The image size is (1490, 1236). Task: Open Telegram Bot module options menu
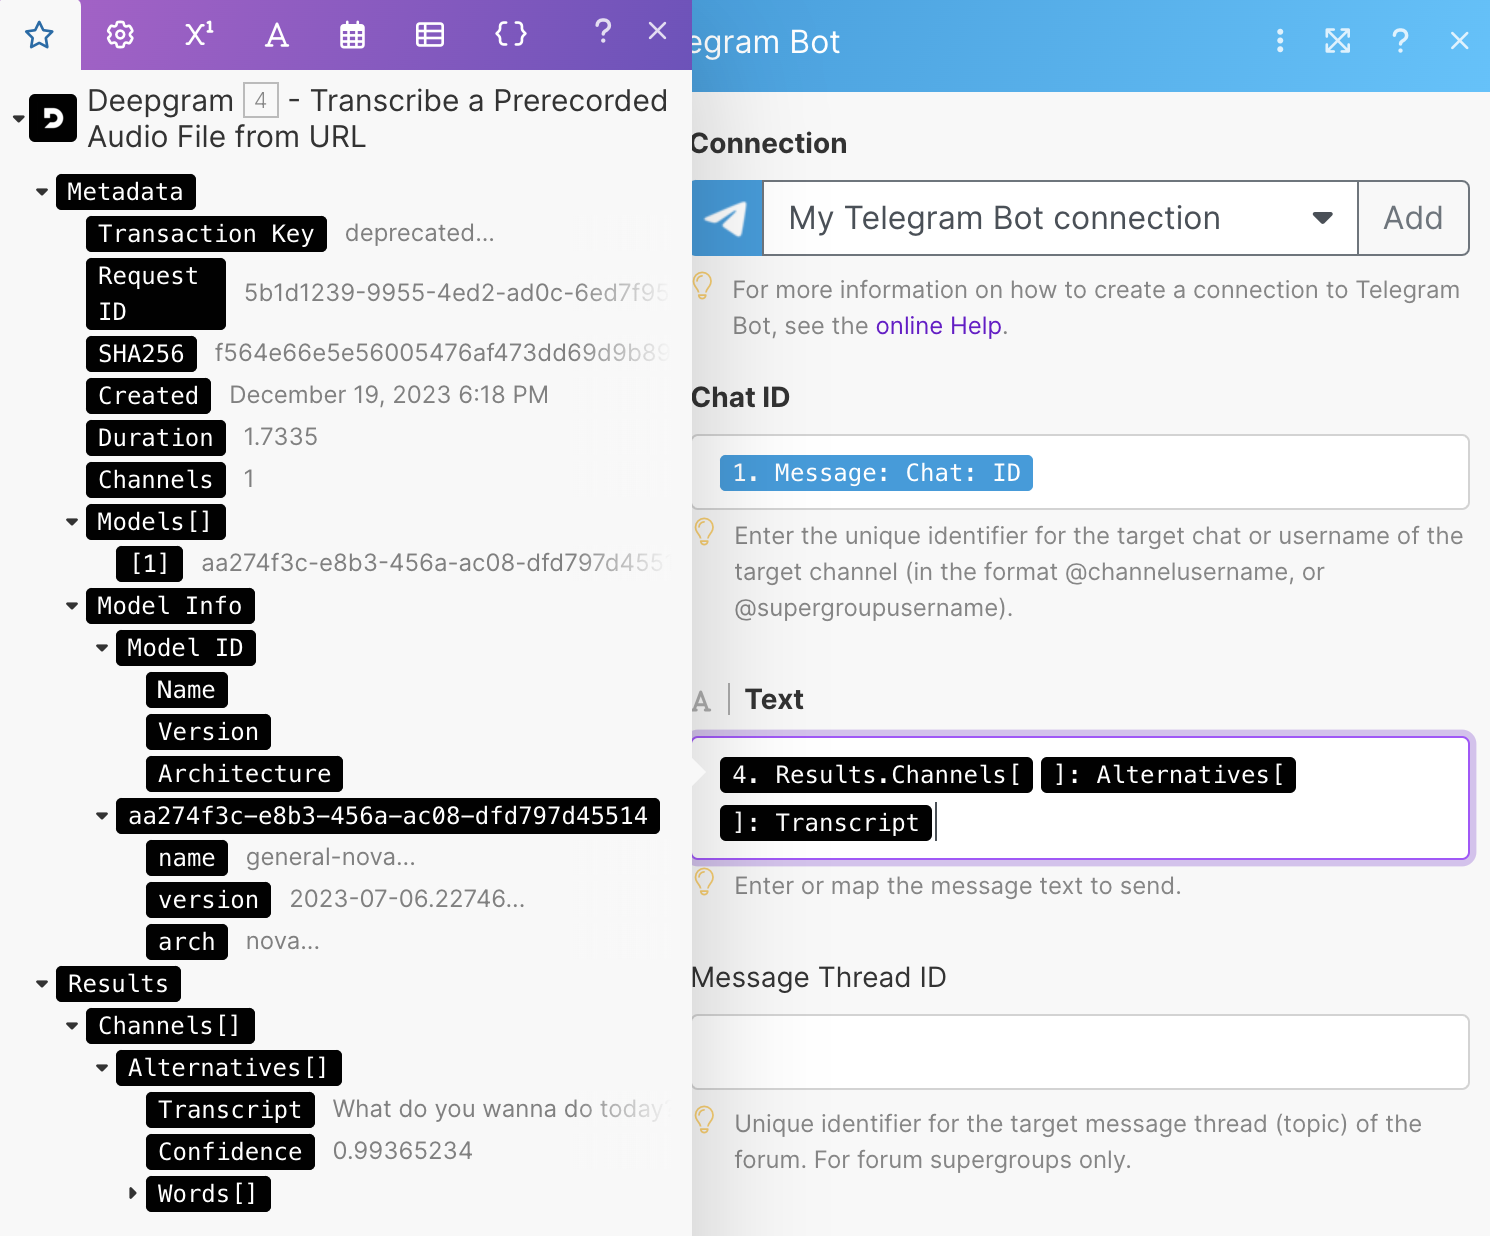1280,41
